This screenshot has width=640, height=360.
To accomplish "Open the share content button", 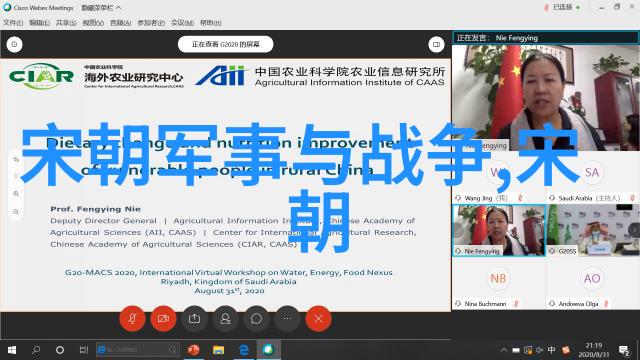I will click(x=194, y=319).
